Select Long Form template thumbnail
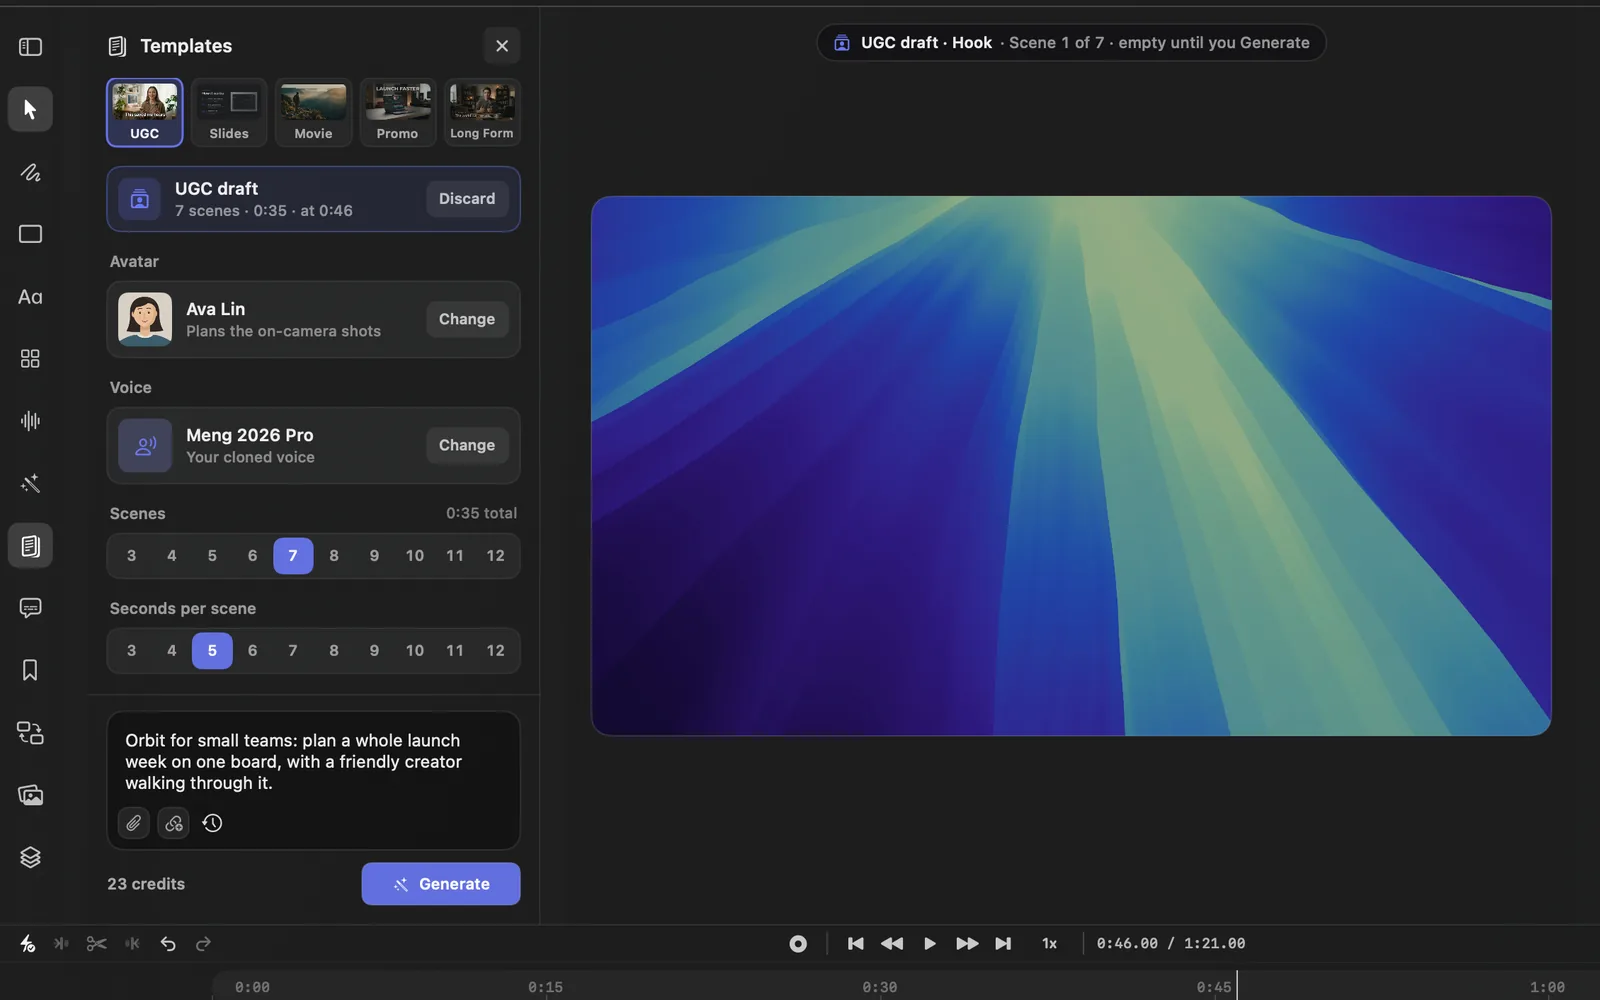The image size is (1600, 1000). pyautogui.click(x=482, y=112)
